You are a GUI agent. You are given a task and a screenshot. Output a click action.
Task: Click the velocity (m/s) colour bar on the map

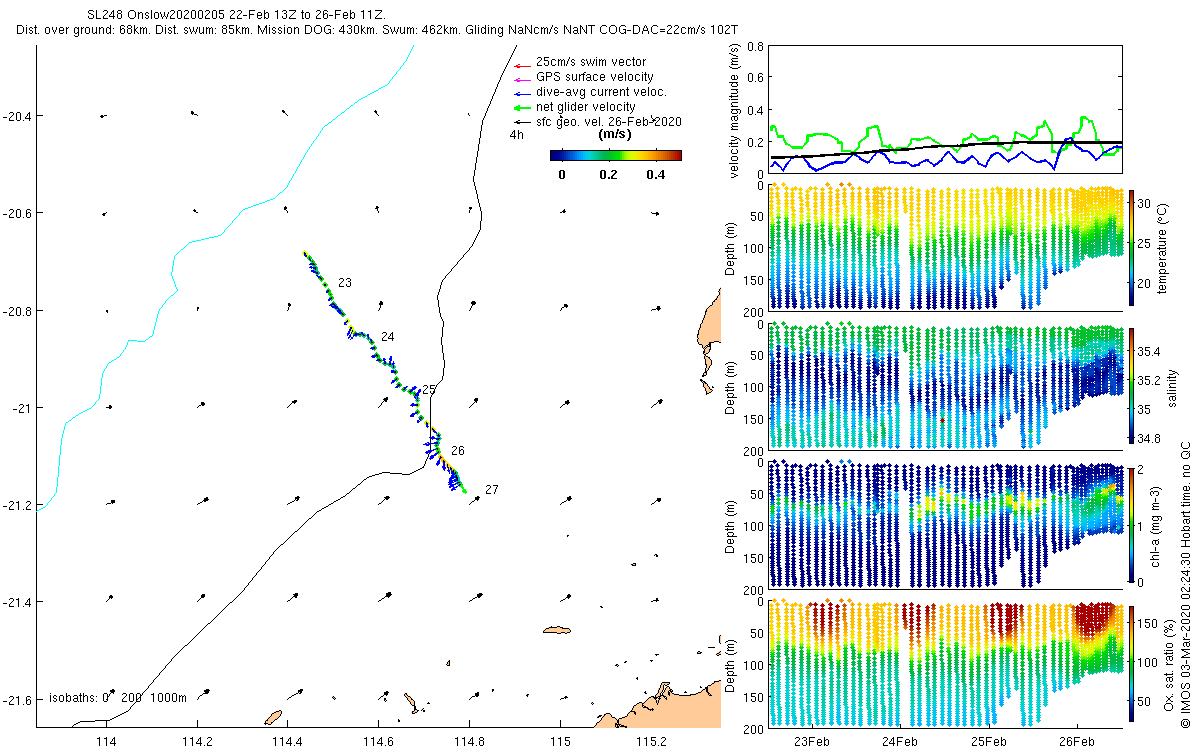(616, 155)
